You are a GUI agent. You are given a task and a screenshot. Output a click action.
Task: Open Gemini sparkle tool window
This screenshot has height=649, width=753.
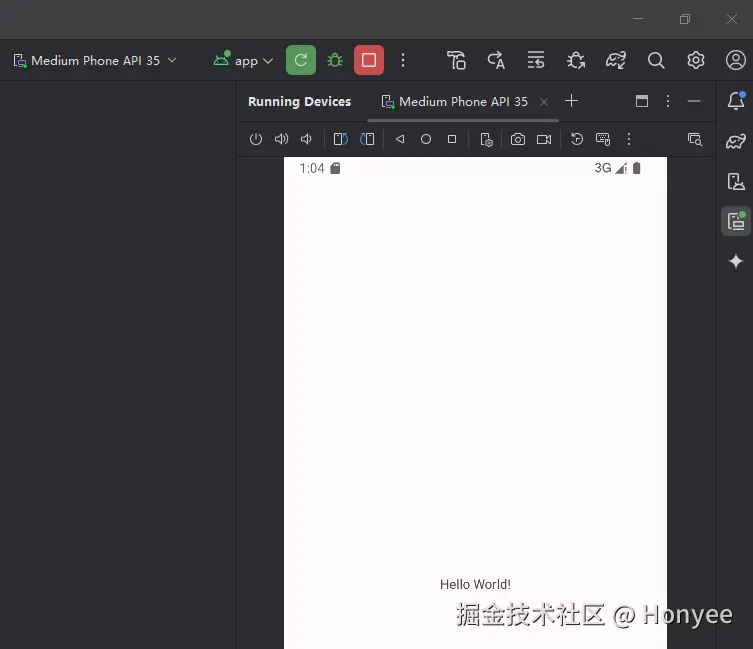736,261
